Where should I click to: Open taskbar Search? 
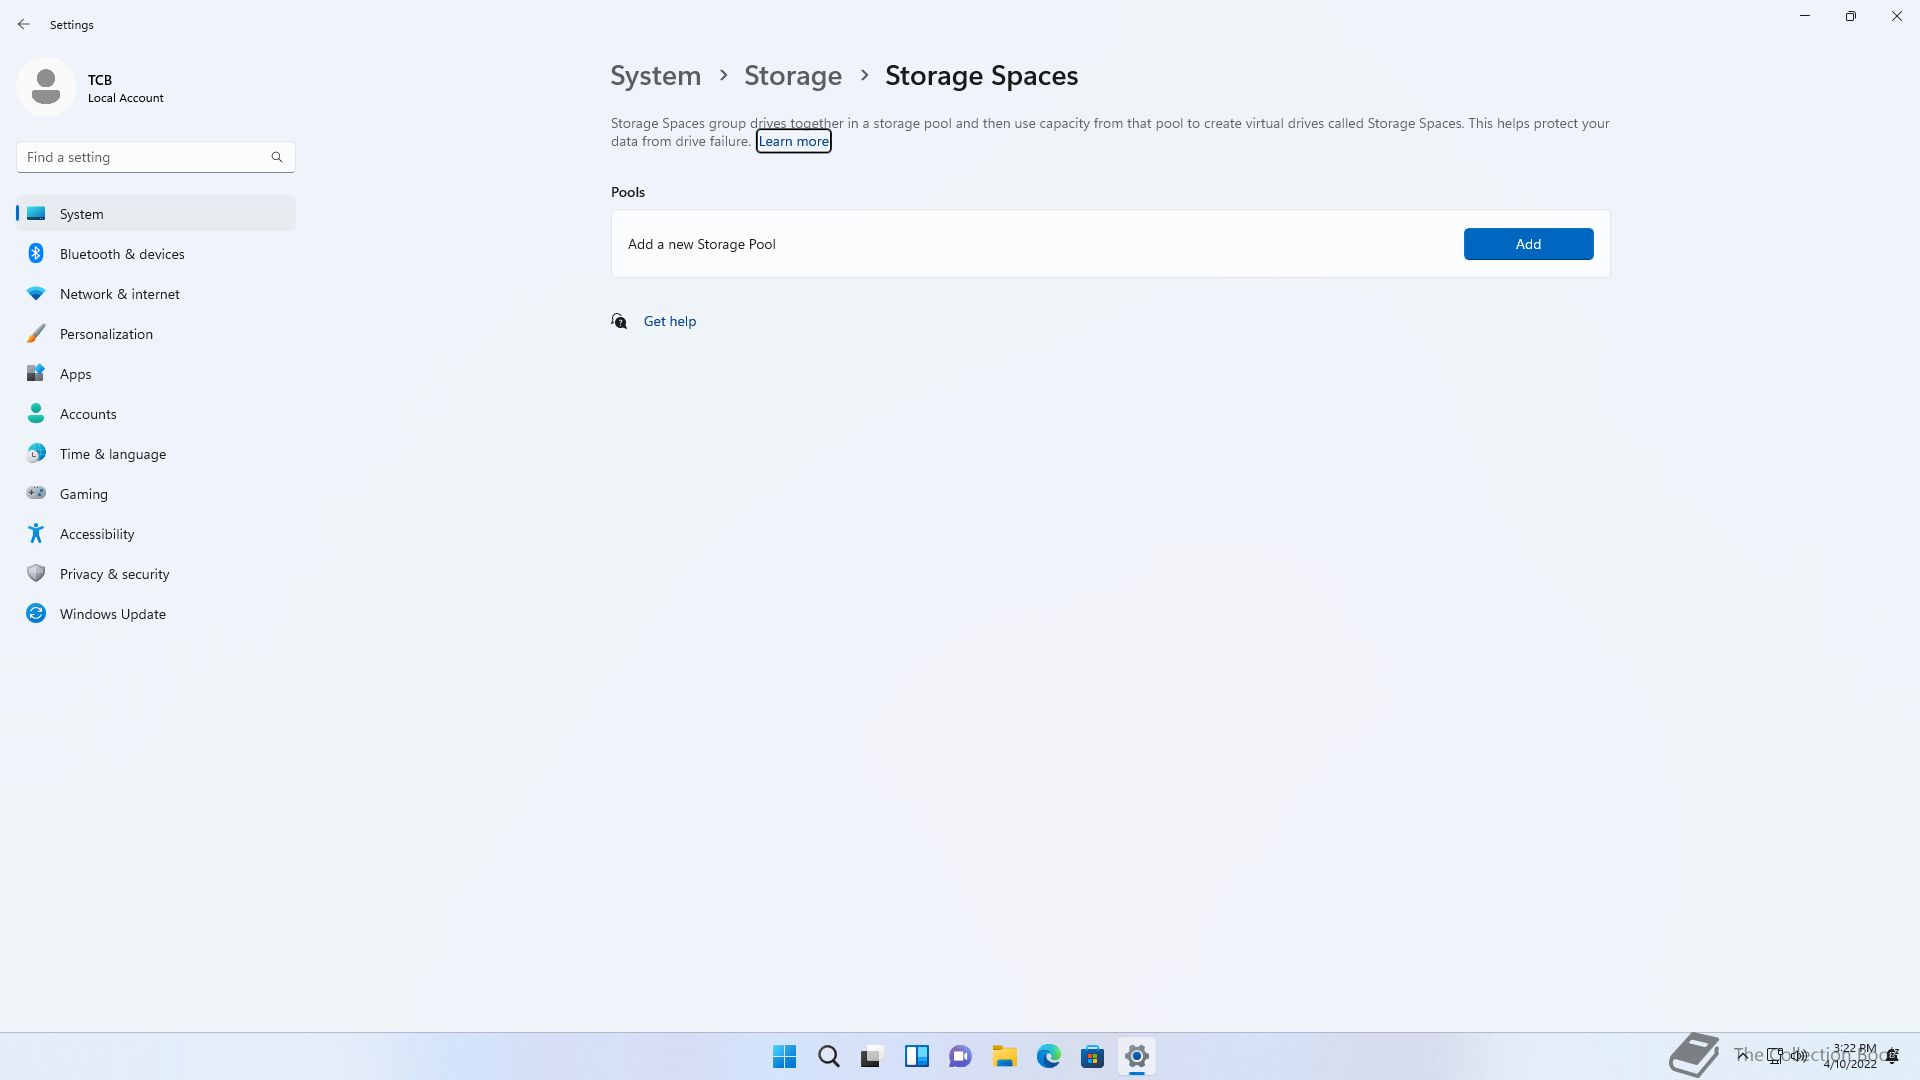pos(829,1056)
